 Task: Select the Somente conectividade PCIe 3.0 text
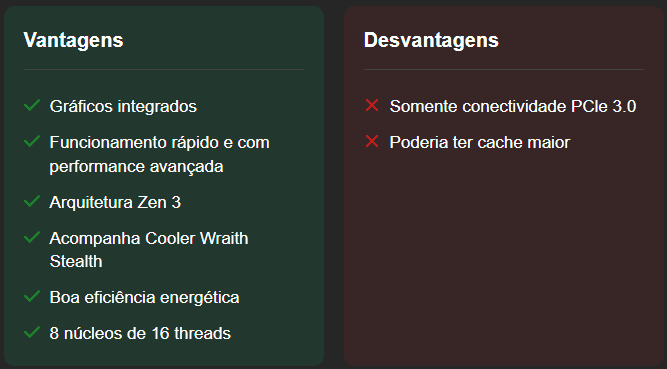(x=513, y=106)
